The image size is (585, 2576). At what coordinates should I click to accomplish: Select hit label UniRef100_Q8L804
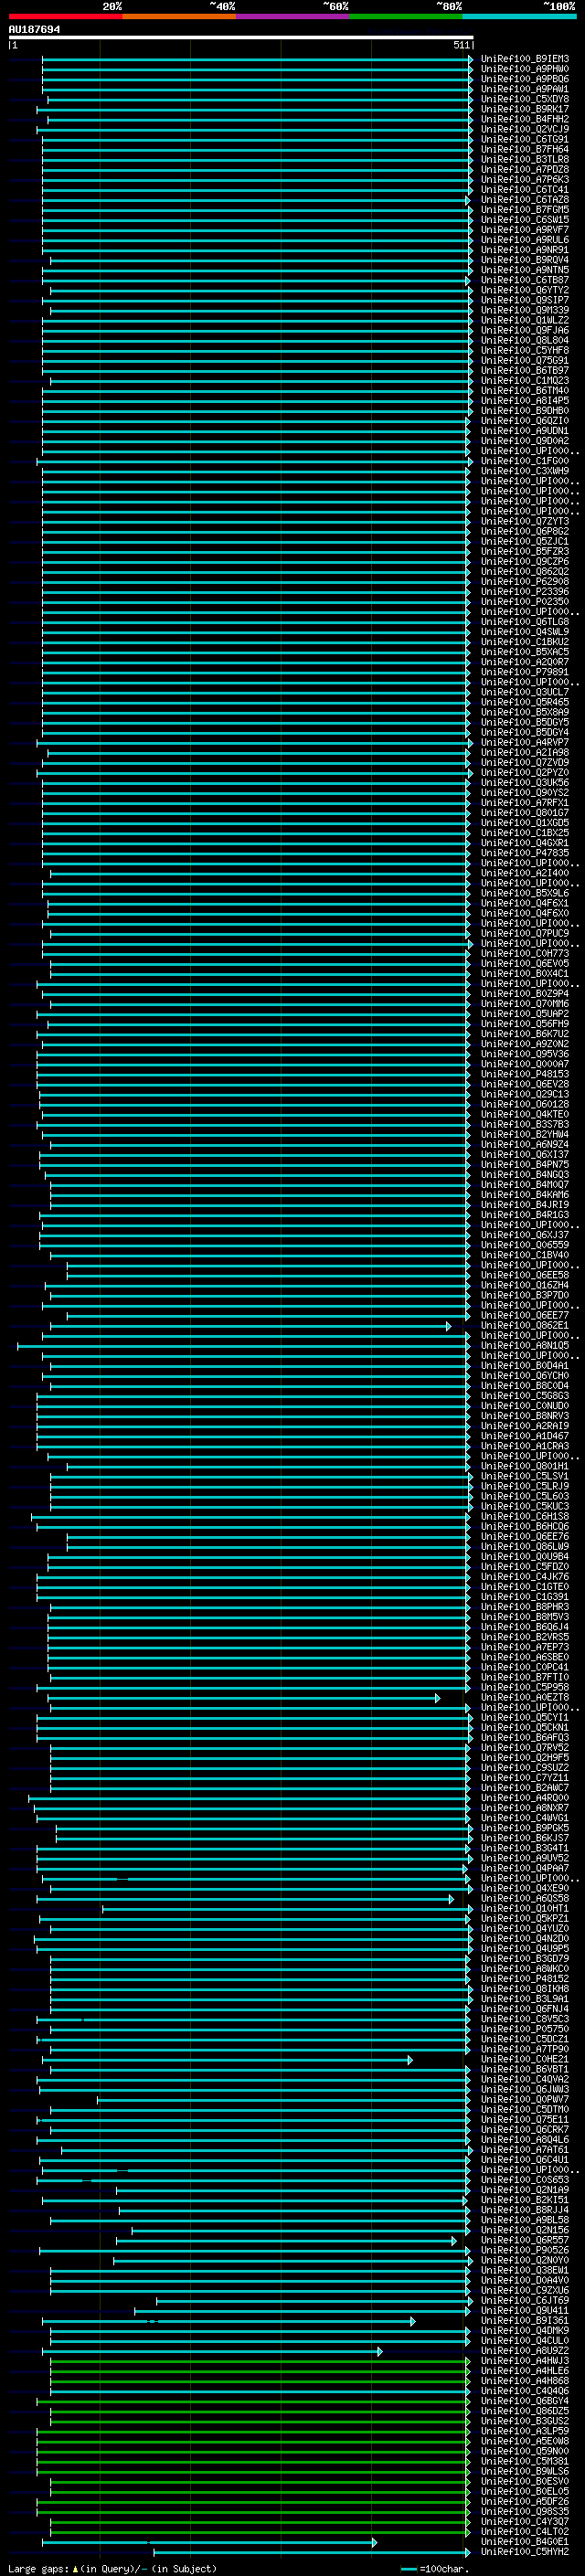524,340
